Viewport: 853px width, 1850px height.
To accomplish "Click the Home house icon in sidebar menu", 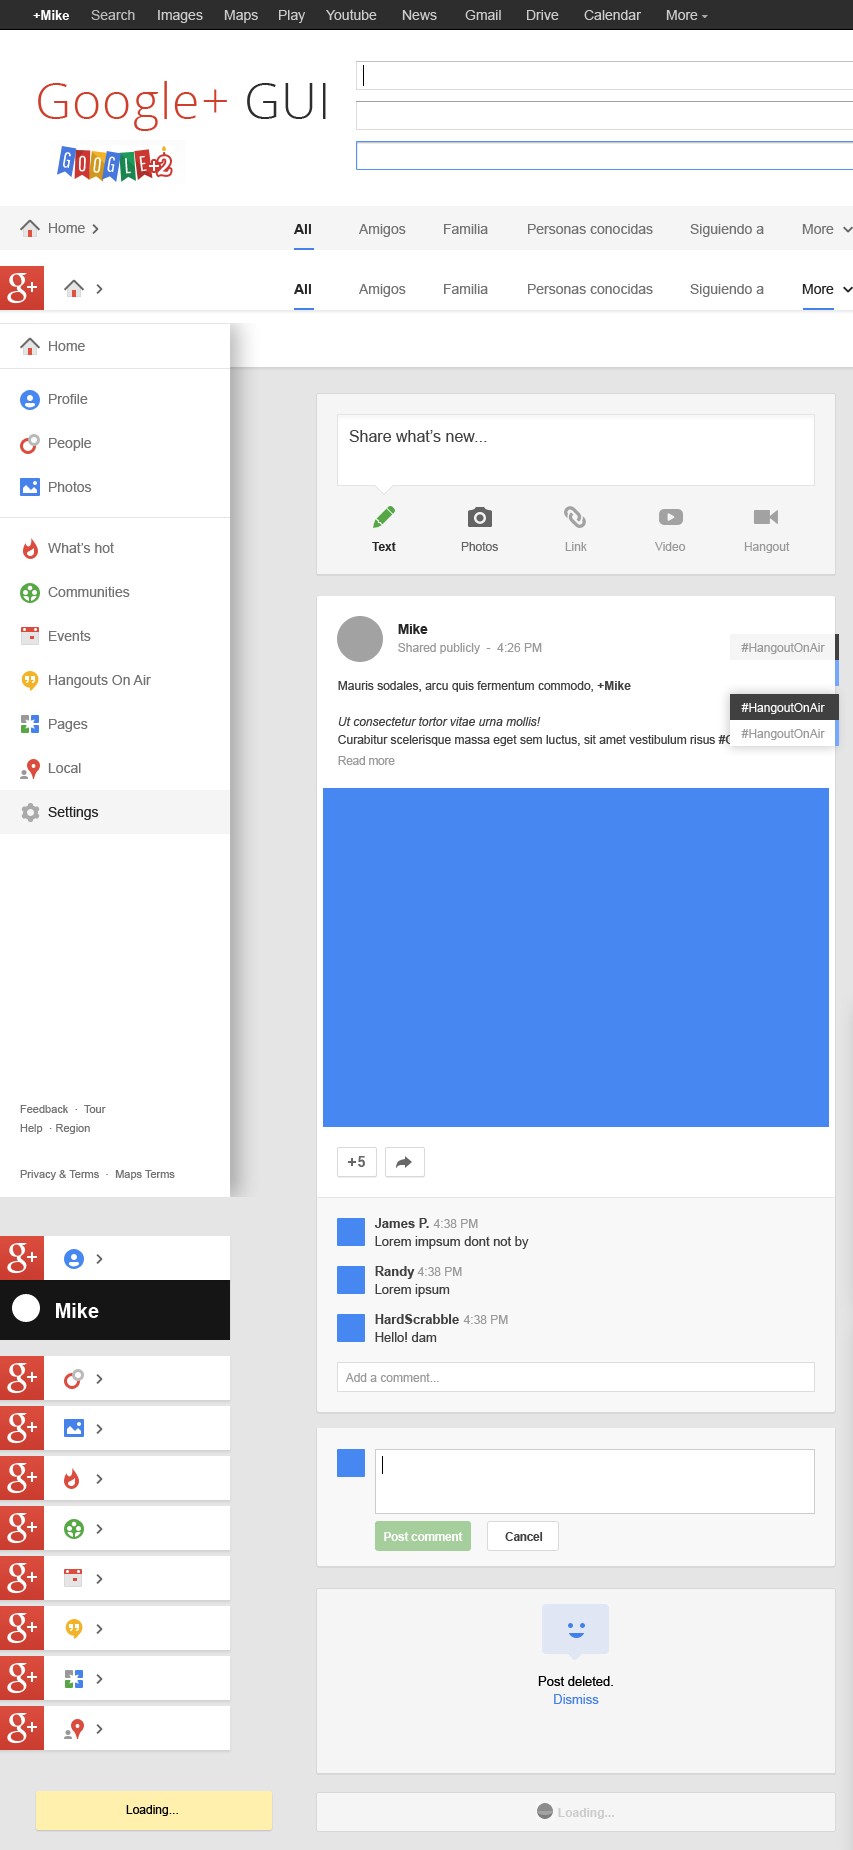I will pos(30,346).
